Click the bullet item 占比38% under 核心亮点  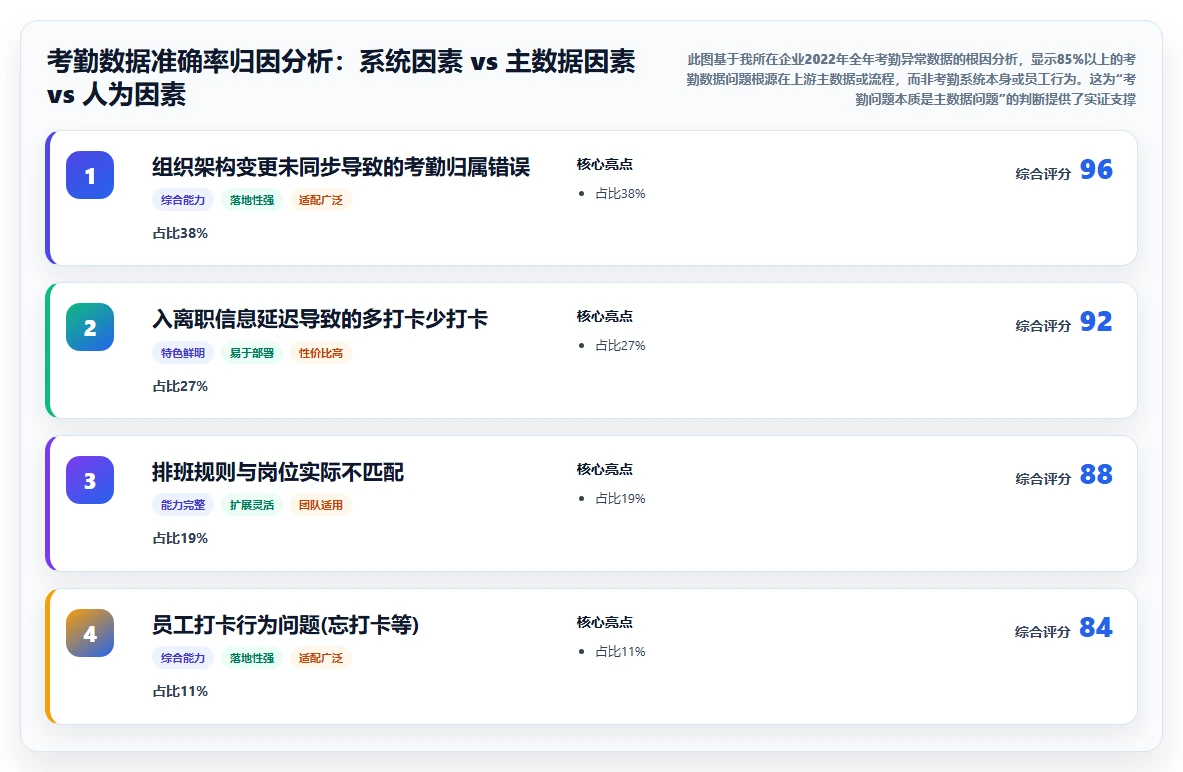[620, 193]
